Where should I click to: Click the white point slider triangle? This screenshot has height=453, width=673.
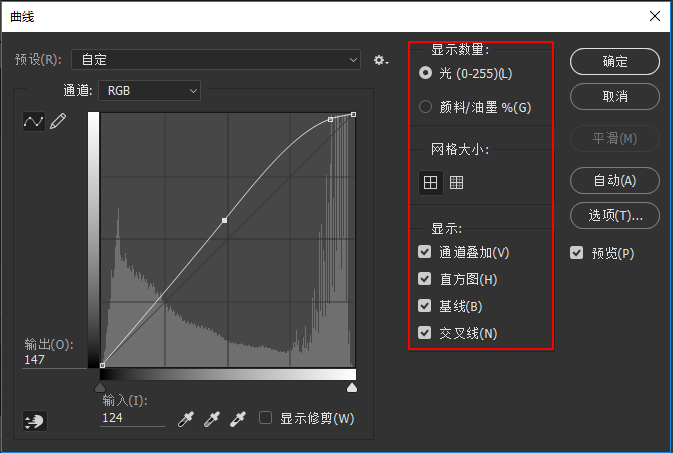pyautogui.click(x=352, y=388)
